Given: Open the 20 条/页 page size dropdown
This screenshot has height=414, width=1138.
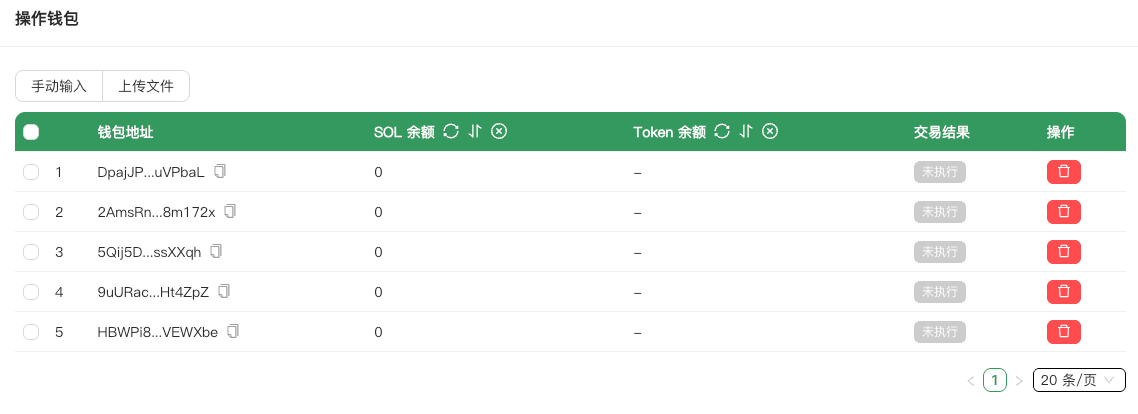Looking at the screenshot, I should tap(1078, 380).
